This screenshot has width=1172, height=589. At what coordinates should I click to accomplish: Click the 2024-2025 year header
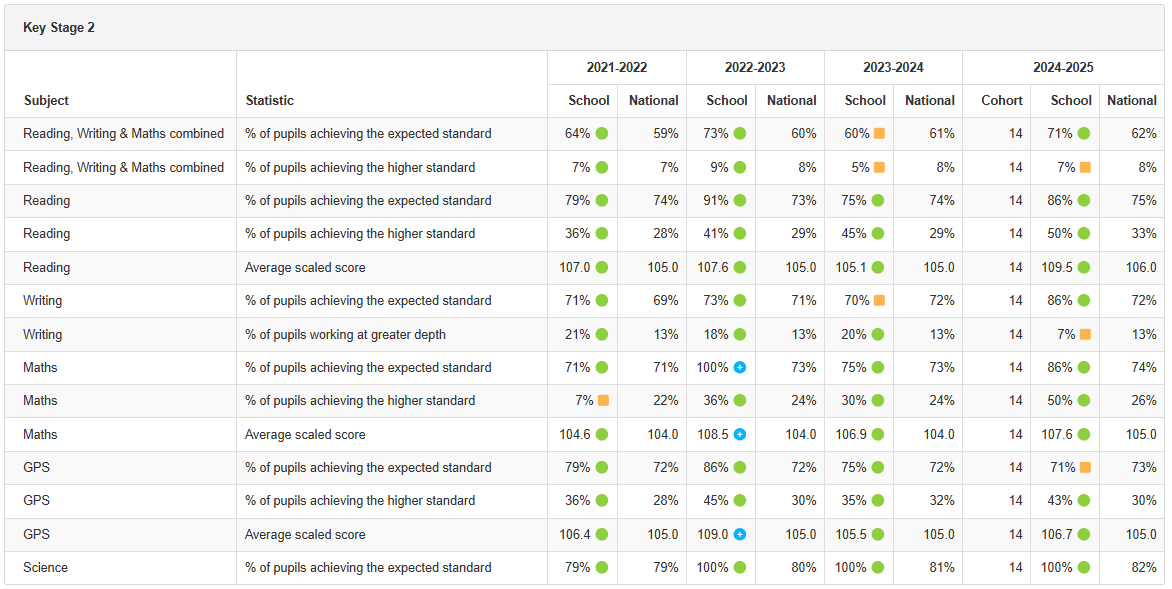point(1063,67)
